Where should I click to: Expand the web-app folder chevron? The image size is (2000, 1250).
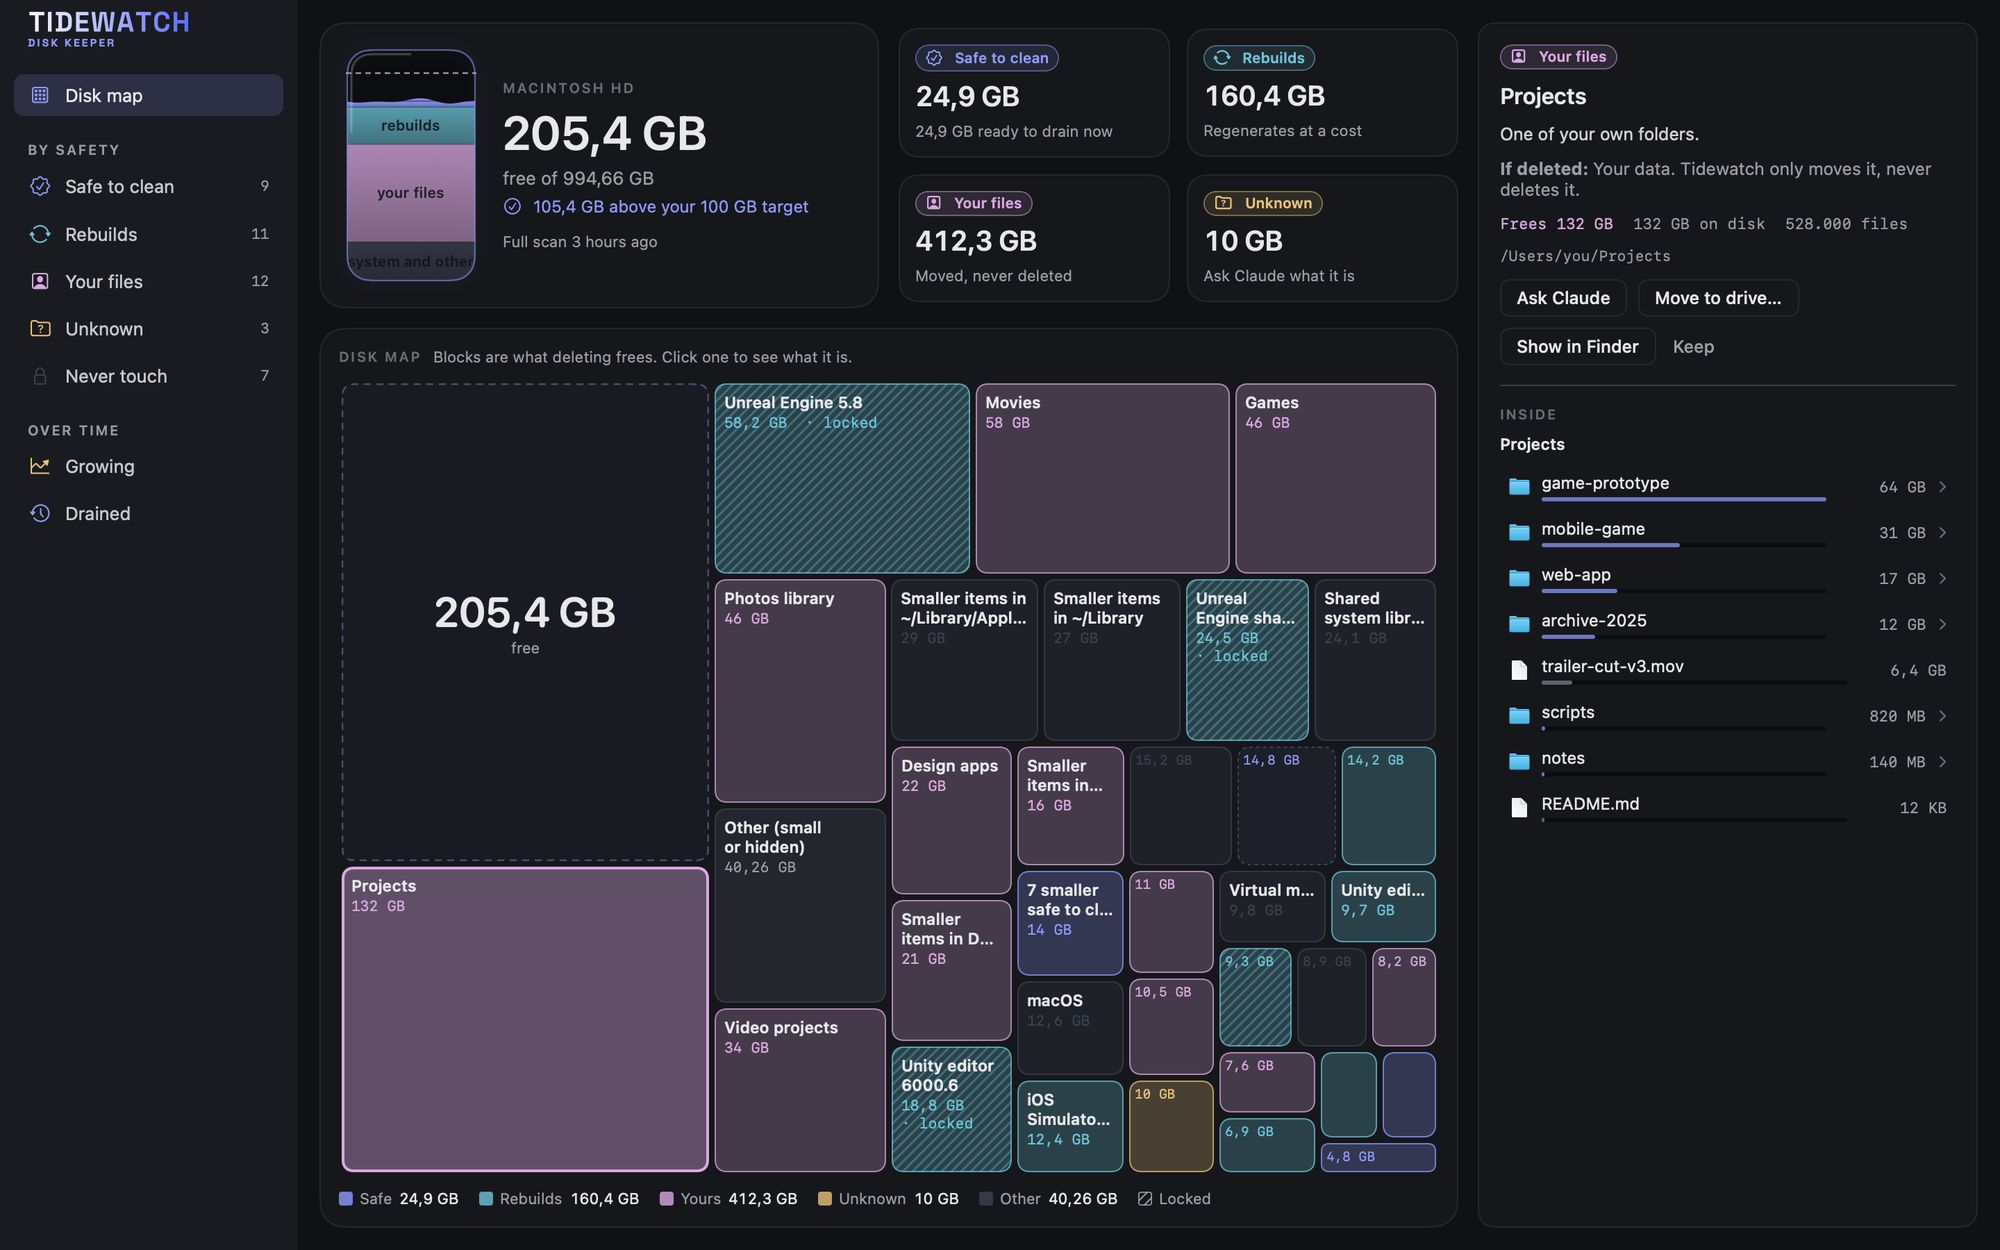[x=1942, y=579]
